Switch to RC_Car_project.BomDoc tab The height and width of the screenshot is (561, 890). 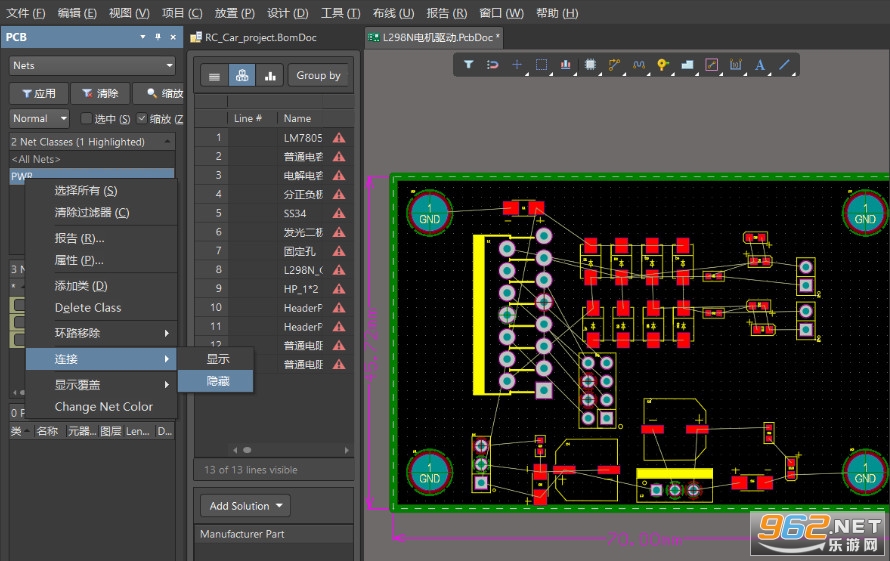click(x=253, y=37)
